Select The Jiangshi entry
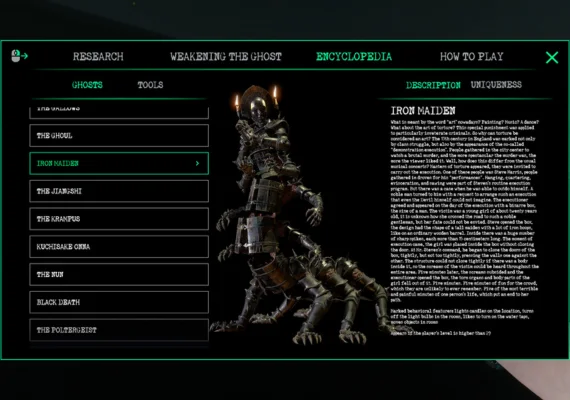This screenshot has height=400, width=570. [x=119, y=191]
